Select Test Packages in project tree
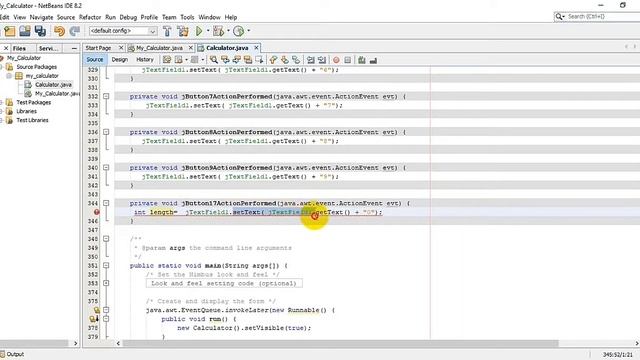 (33, 102)
